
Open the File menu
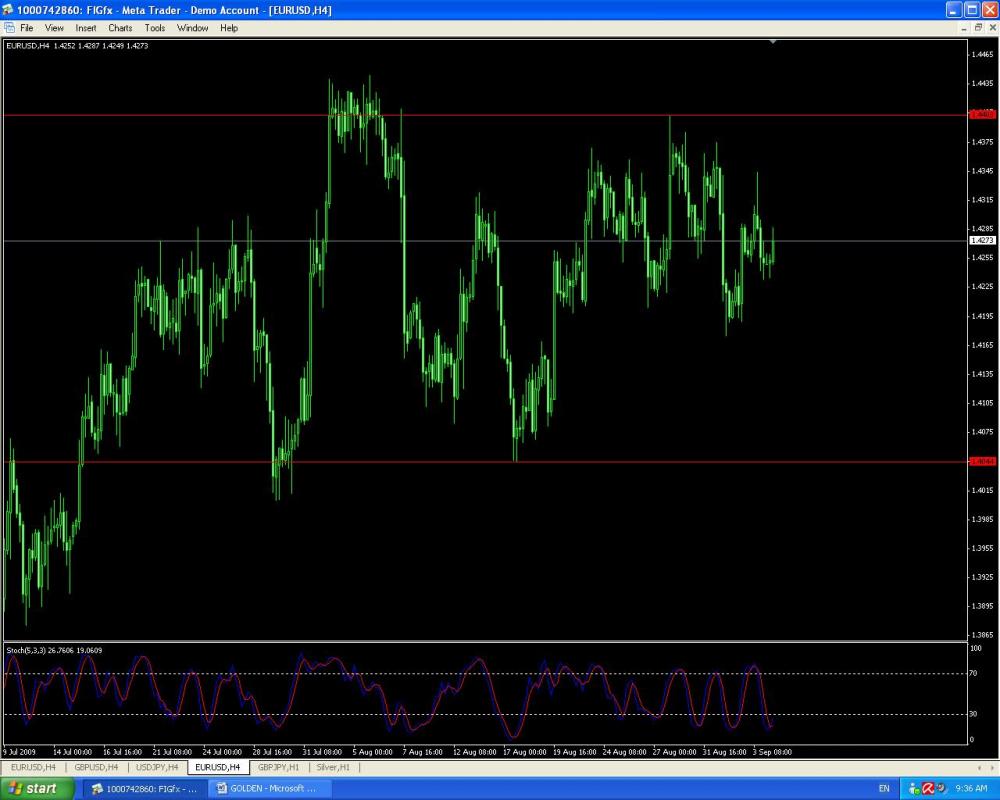[x=26, y=28]
